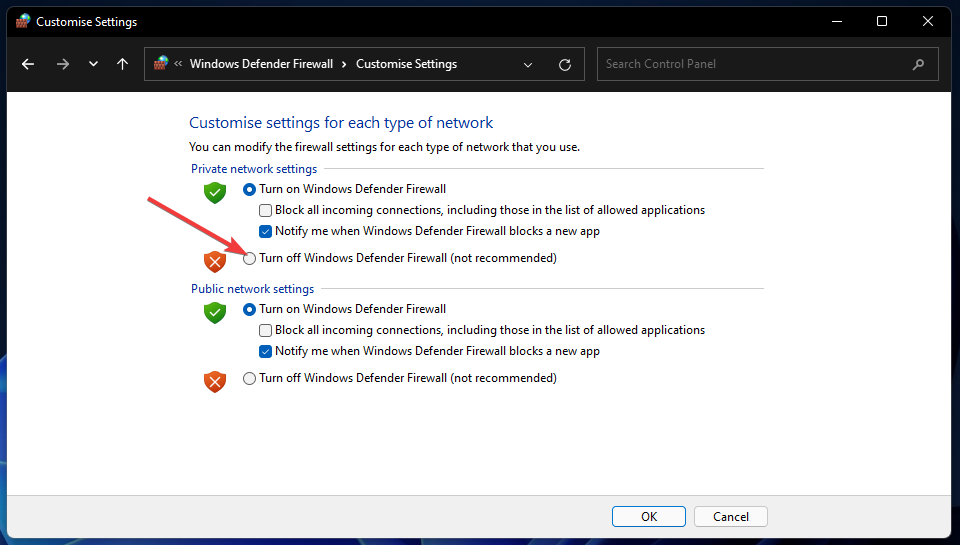This screenshot has width=960, height=545.
Task: Uncheck Notify me checkbox under Public settings
Action: tap(266, 351)
